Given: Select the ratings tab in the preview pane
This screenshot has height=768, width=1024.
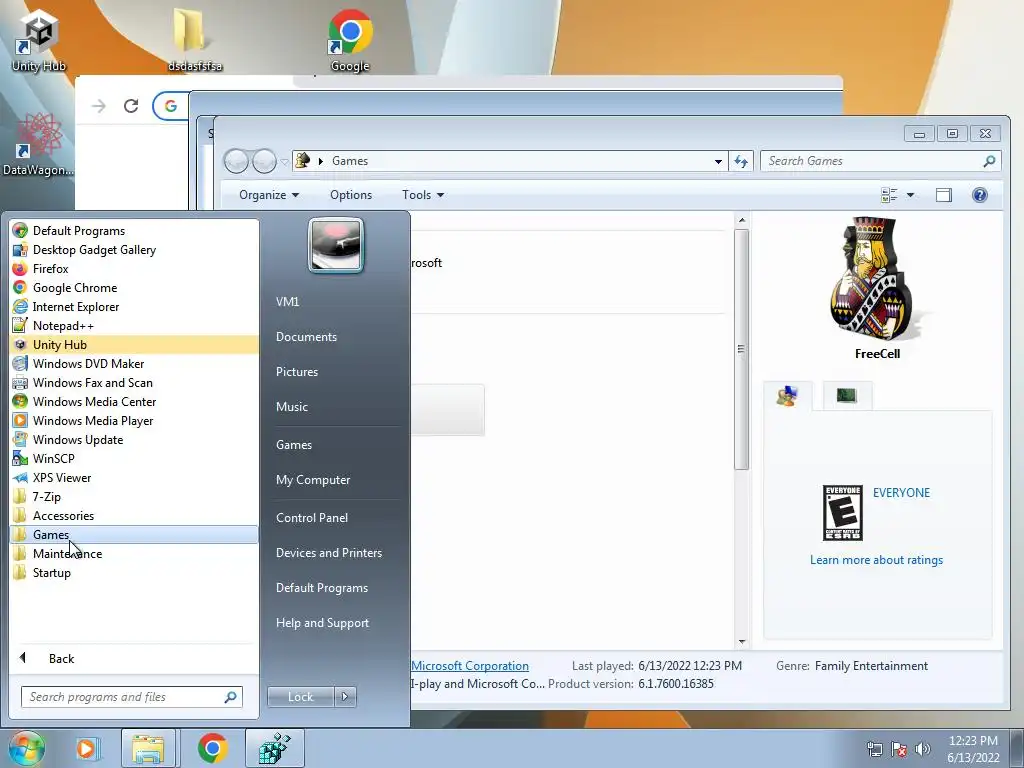Looking at the screenshot, I should click(788, 396).
